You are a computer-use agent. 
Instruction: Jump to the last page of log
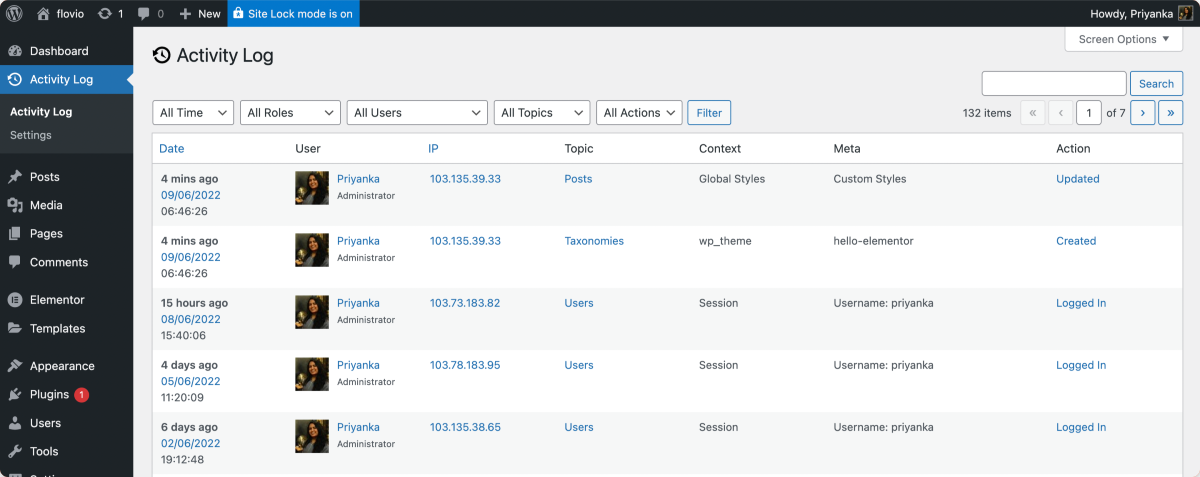pyautogui.click(x=1171, y=113)
